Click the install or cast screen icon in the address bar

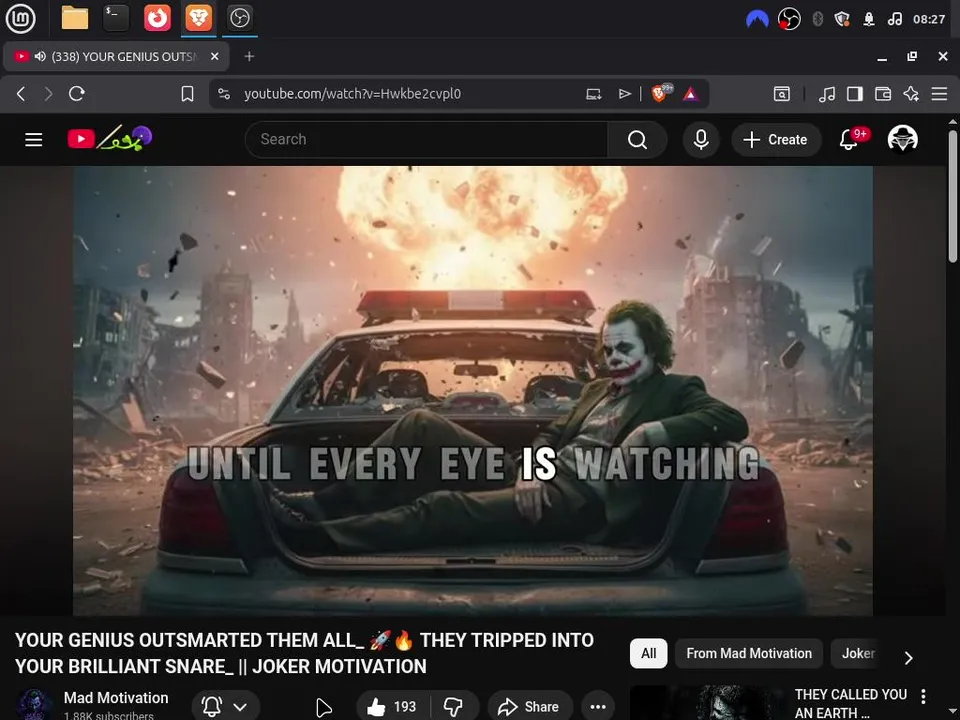(x=593, y=94)
